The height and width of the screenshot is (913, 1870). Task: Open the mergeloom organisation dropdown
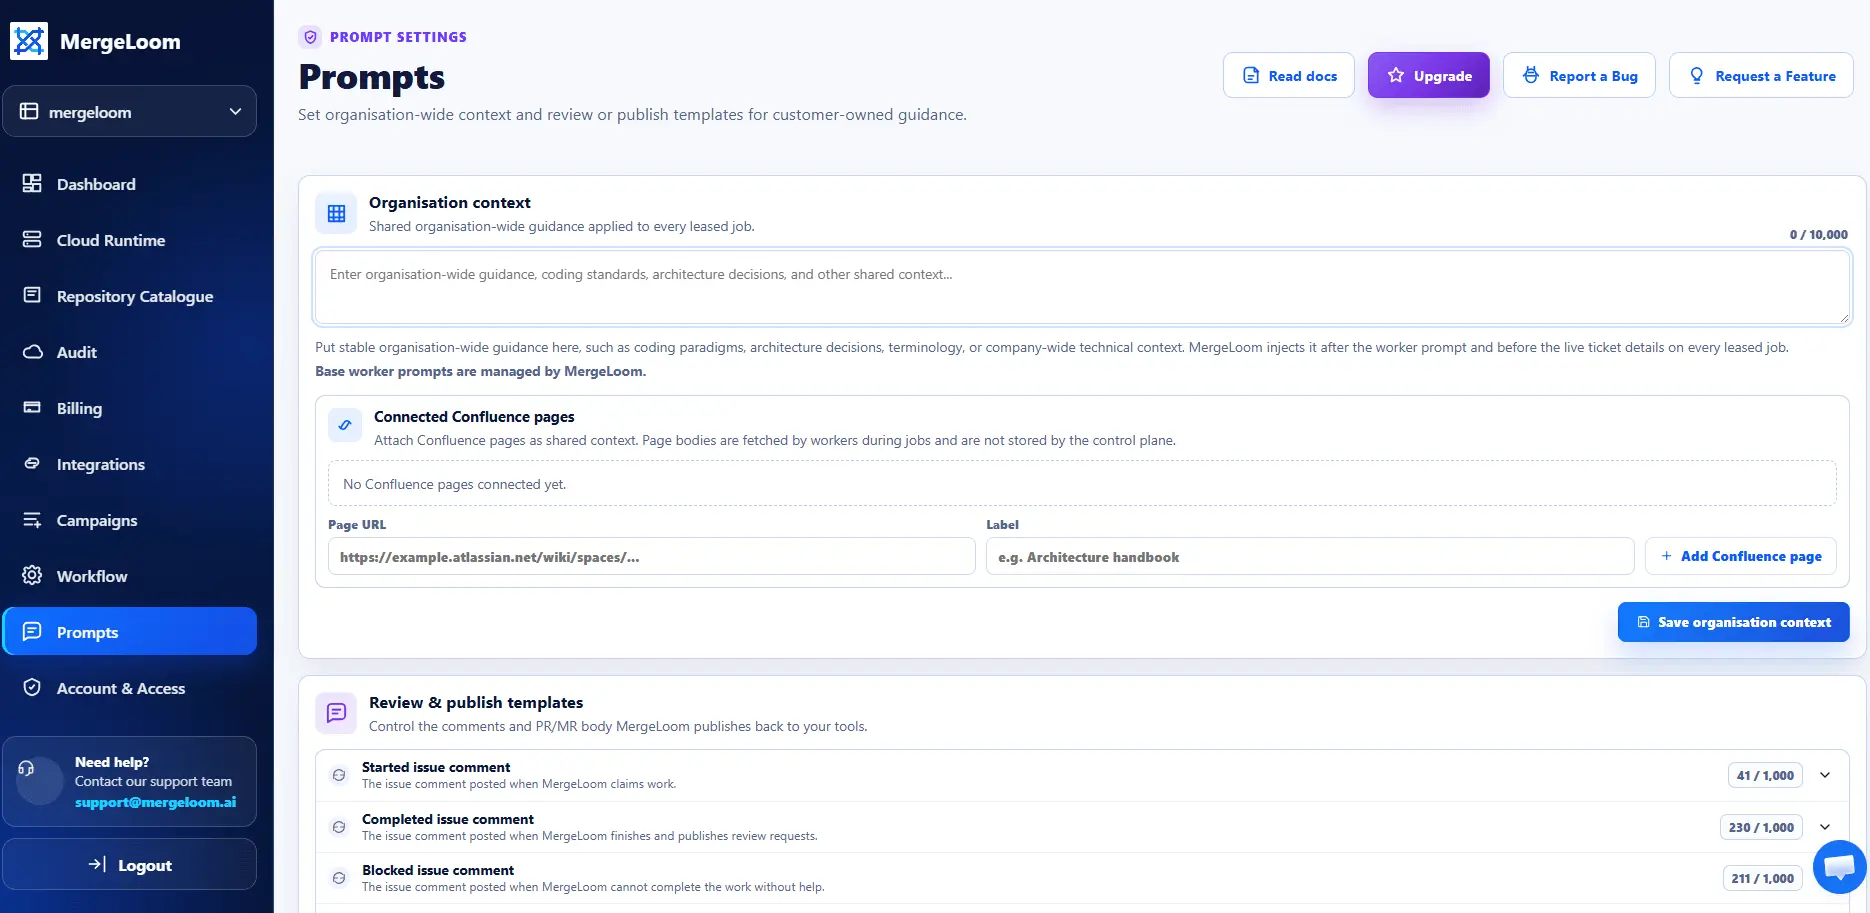(129, 112)
